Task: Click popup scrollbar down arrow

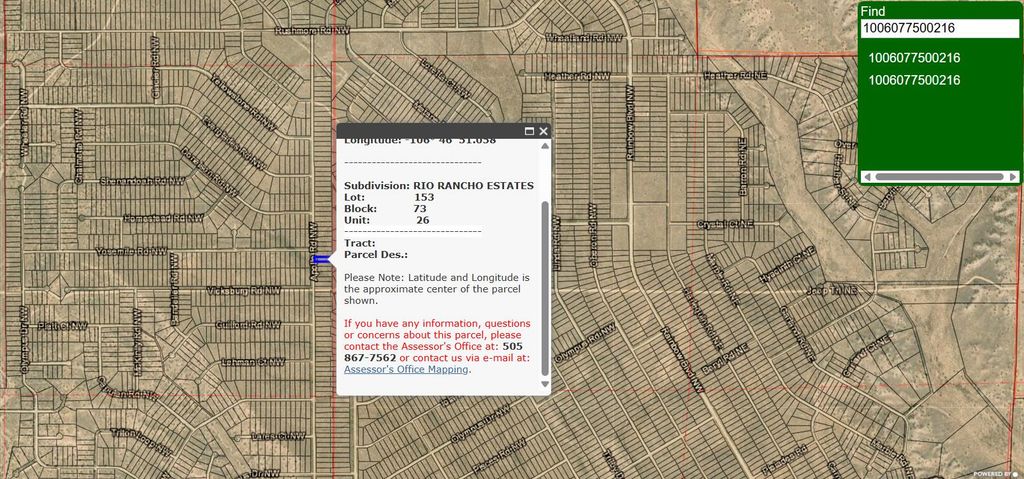Action: click(x=545, y=385)
